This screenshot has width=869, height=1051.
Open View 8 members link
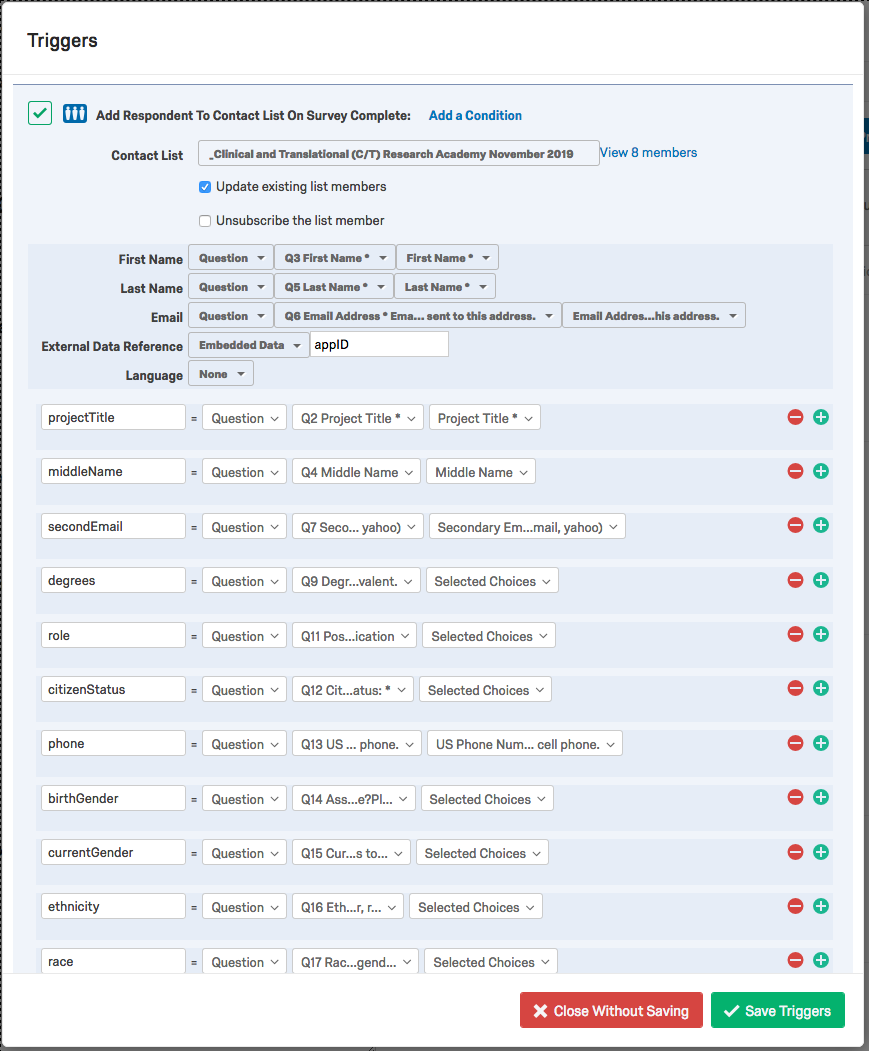point(648,153)
